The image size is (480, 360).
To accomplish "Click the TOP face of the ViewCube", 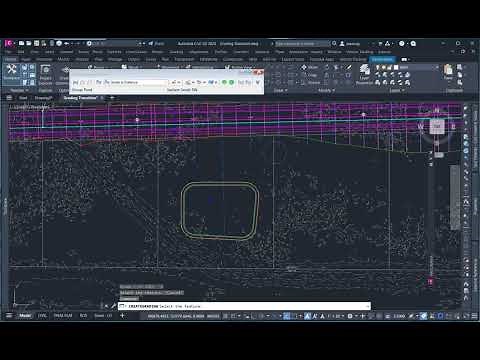I will tap(437, 126).
